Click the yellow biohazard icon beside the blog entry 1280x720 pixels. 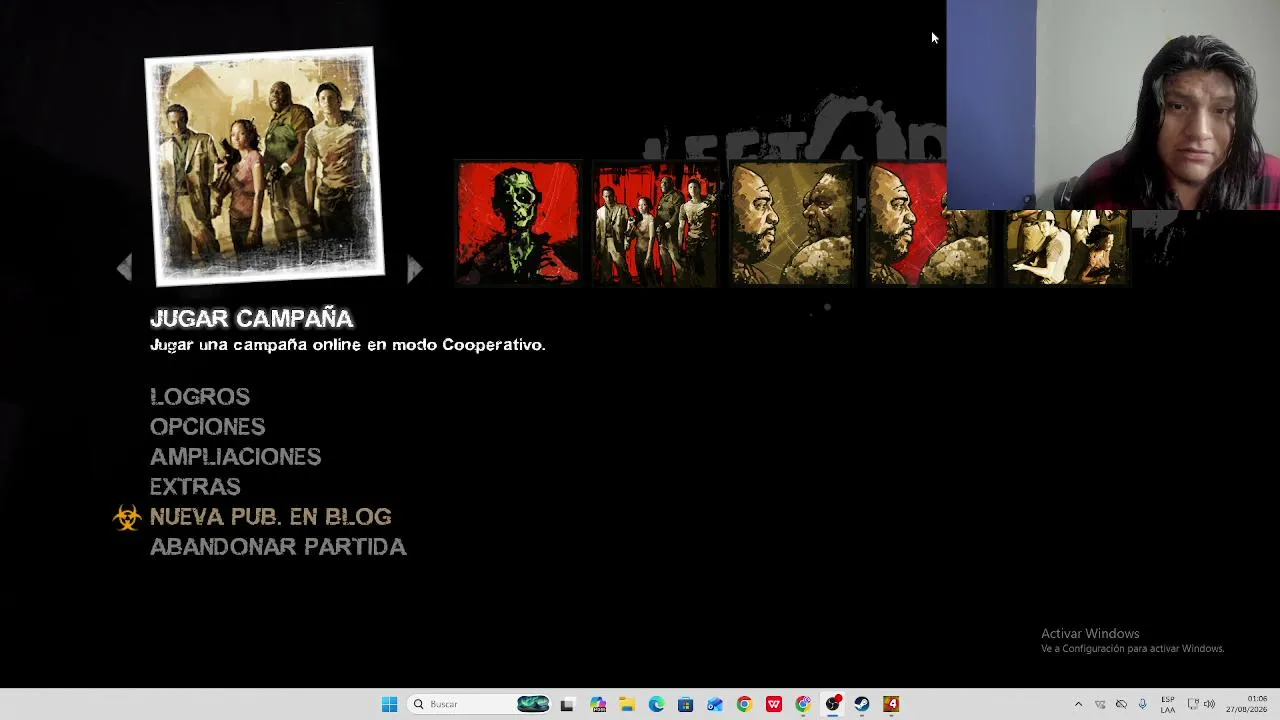[x=127, y=517]
